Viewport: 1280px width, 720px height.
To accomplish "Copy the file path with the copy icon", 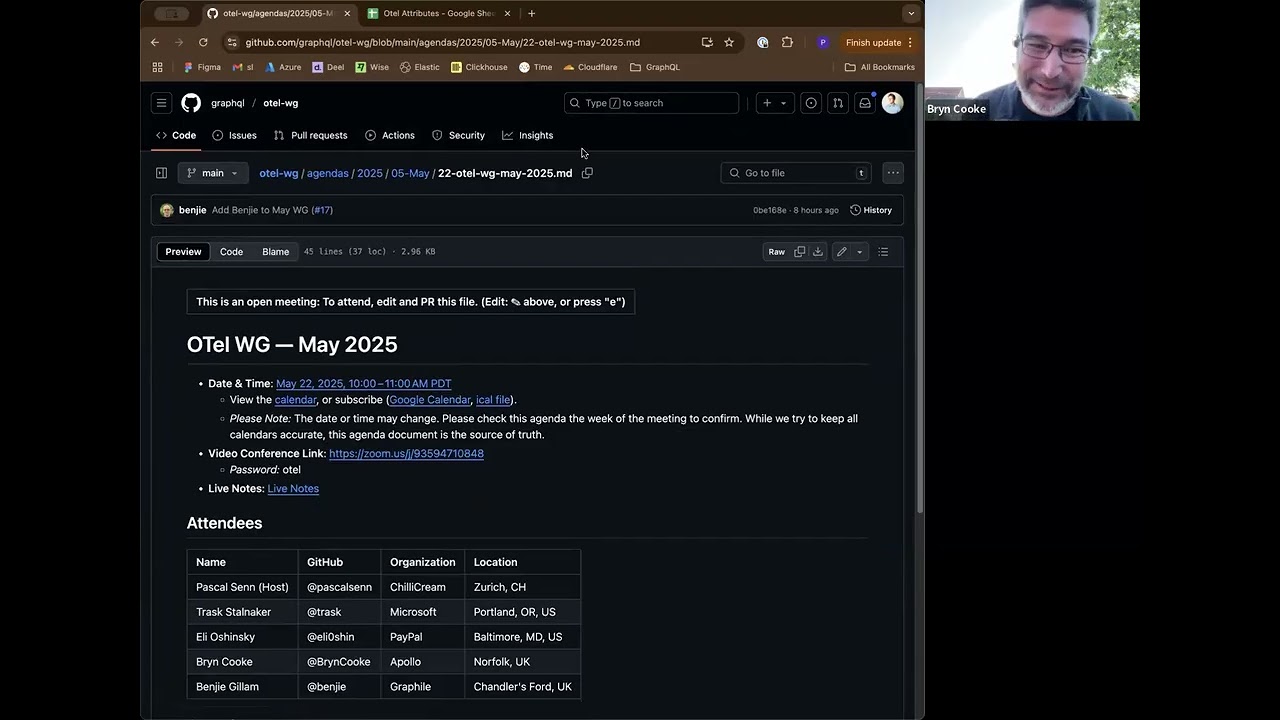I will pos(587,173).
